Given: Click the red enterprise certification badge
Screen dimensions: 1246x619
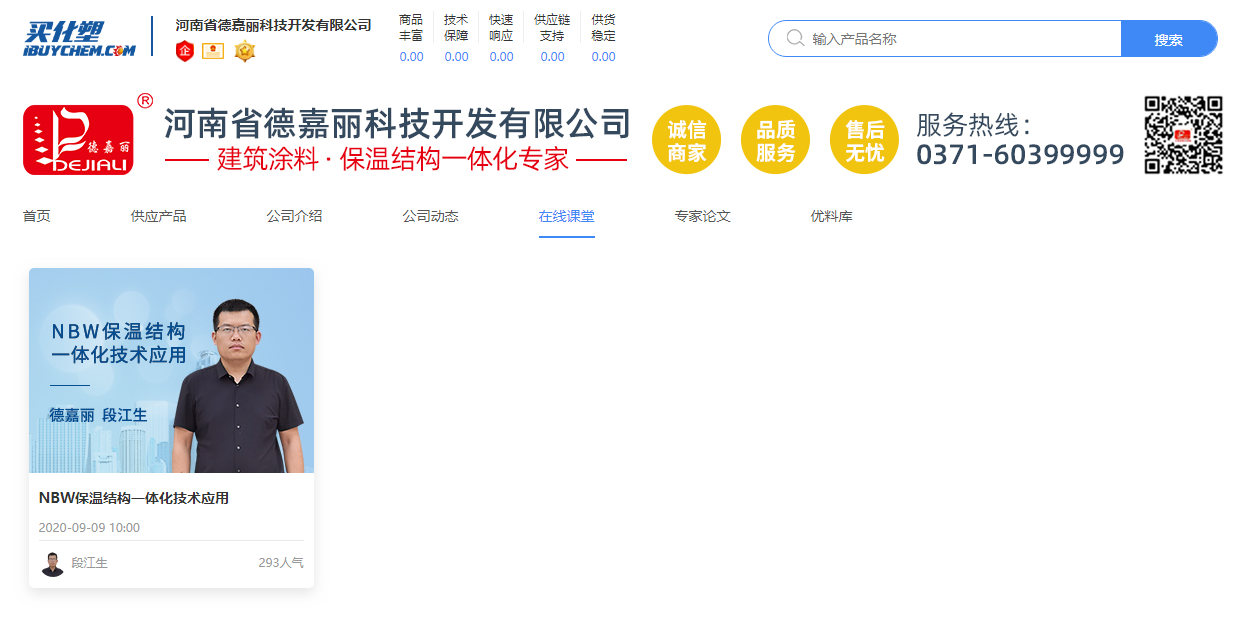Looking at the screenshot, I should point(184,50).
